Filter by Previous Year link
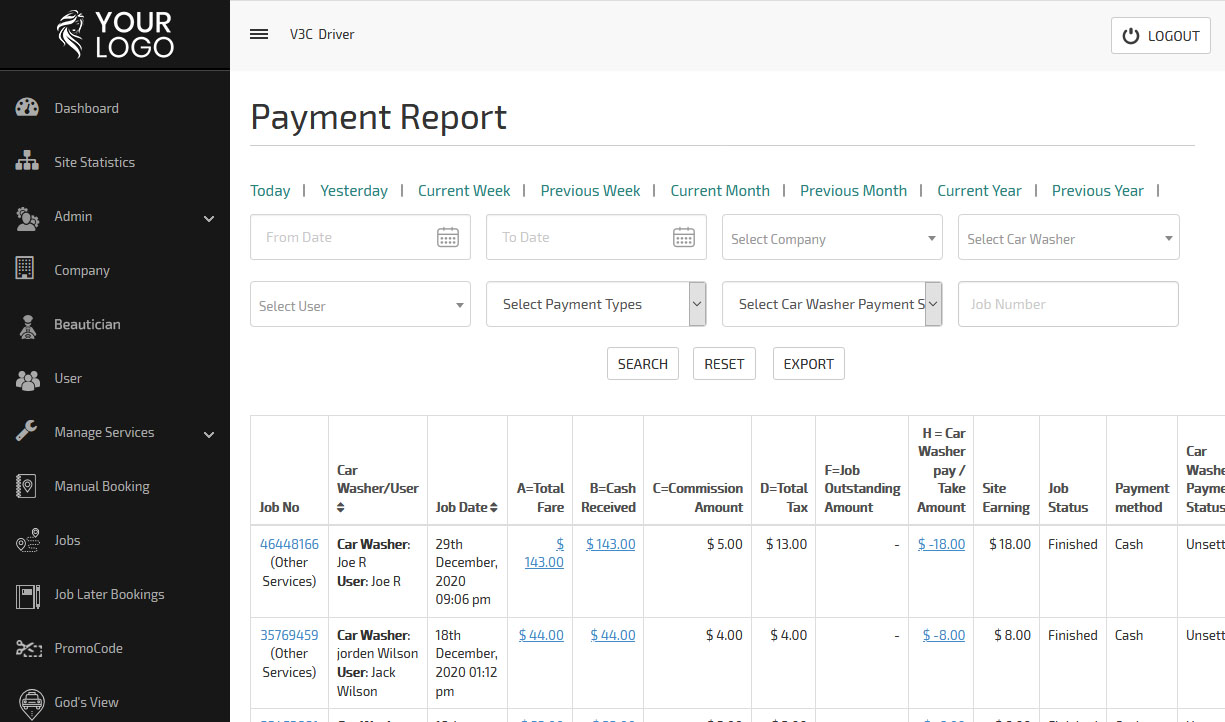The image size is (1225, 722). pyautogui.click(x=1097, y=191)
